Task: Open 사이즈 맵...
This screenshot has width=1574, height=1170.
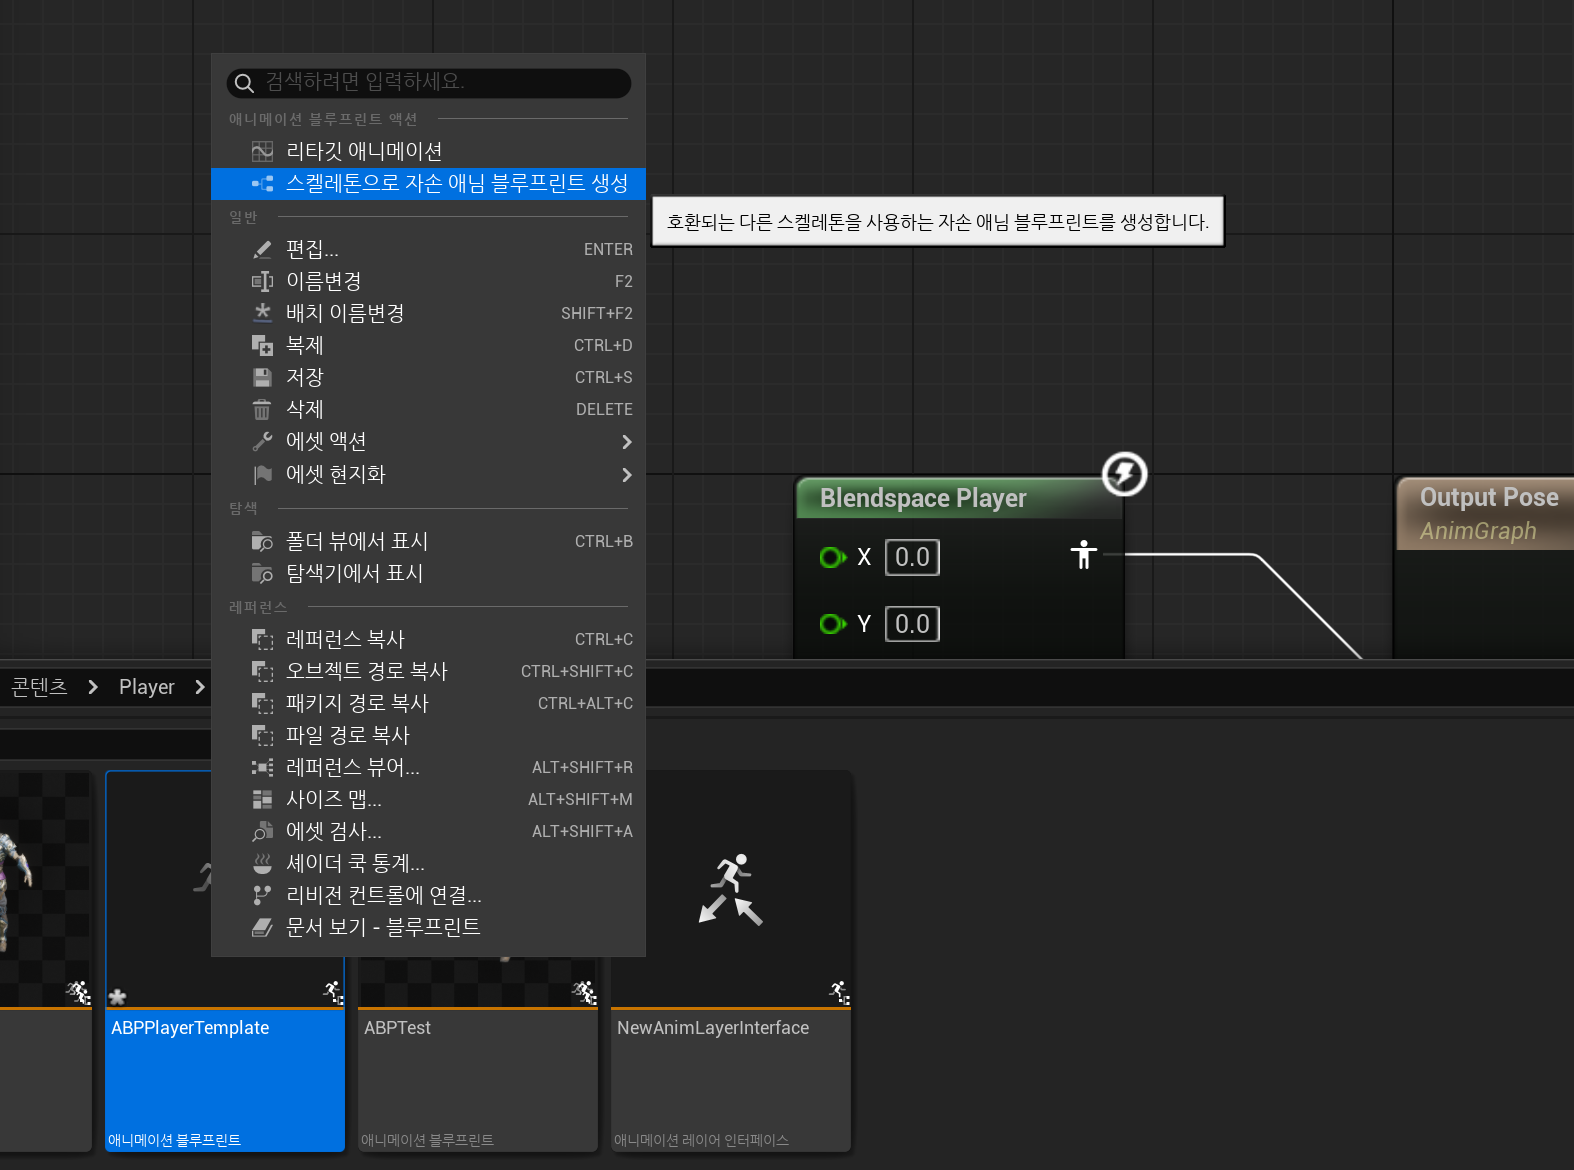Action: (x=428, y=799)
